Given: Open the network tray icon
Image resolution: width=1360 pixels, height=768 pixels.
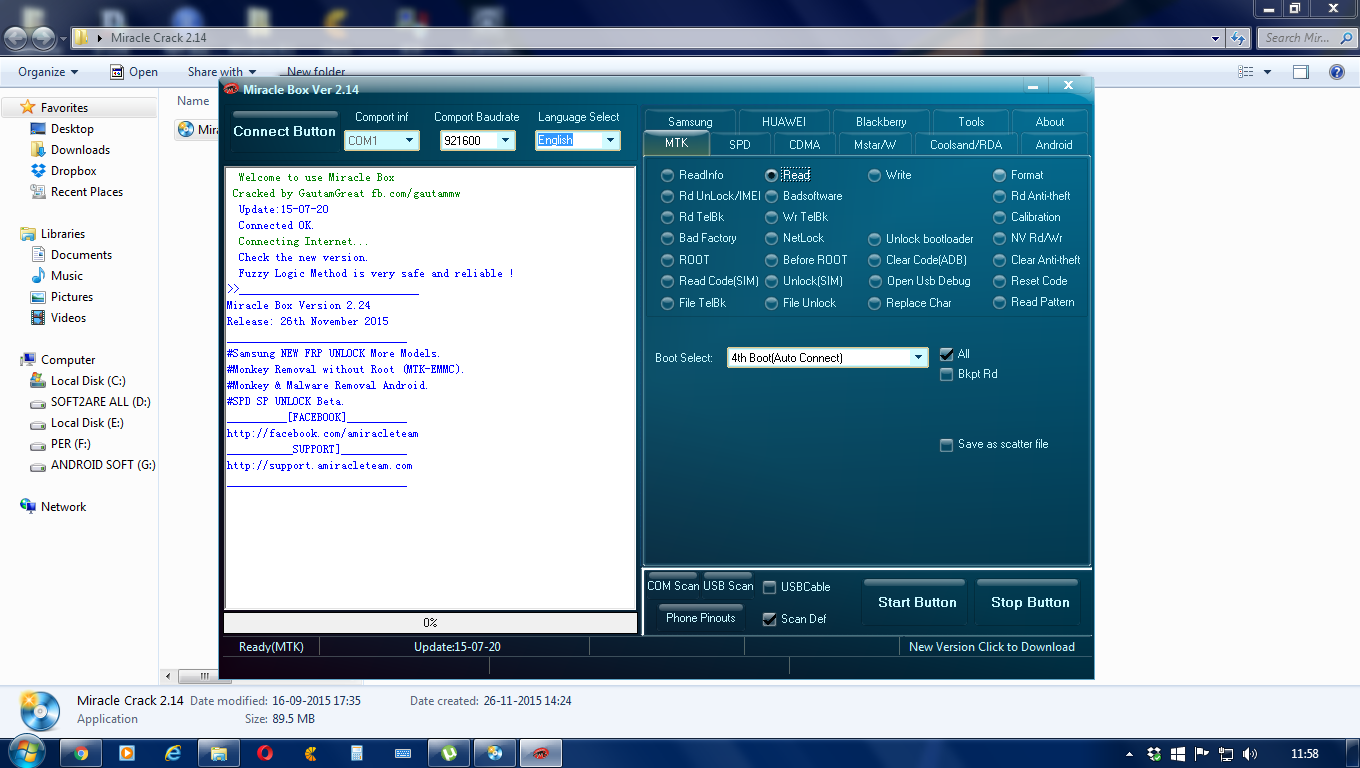Looking at the screenshot, I should pyautogui.click(x=1225, y=754).
